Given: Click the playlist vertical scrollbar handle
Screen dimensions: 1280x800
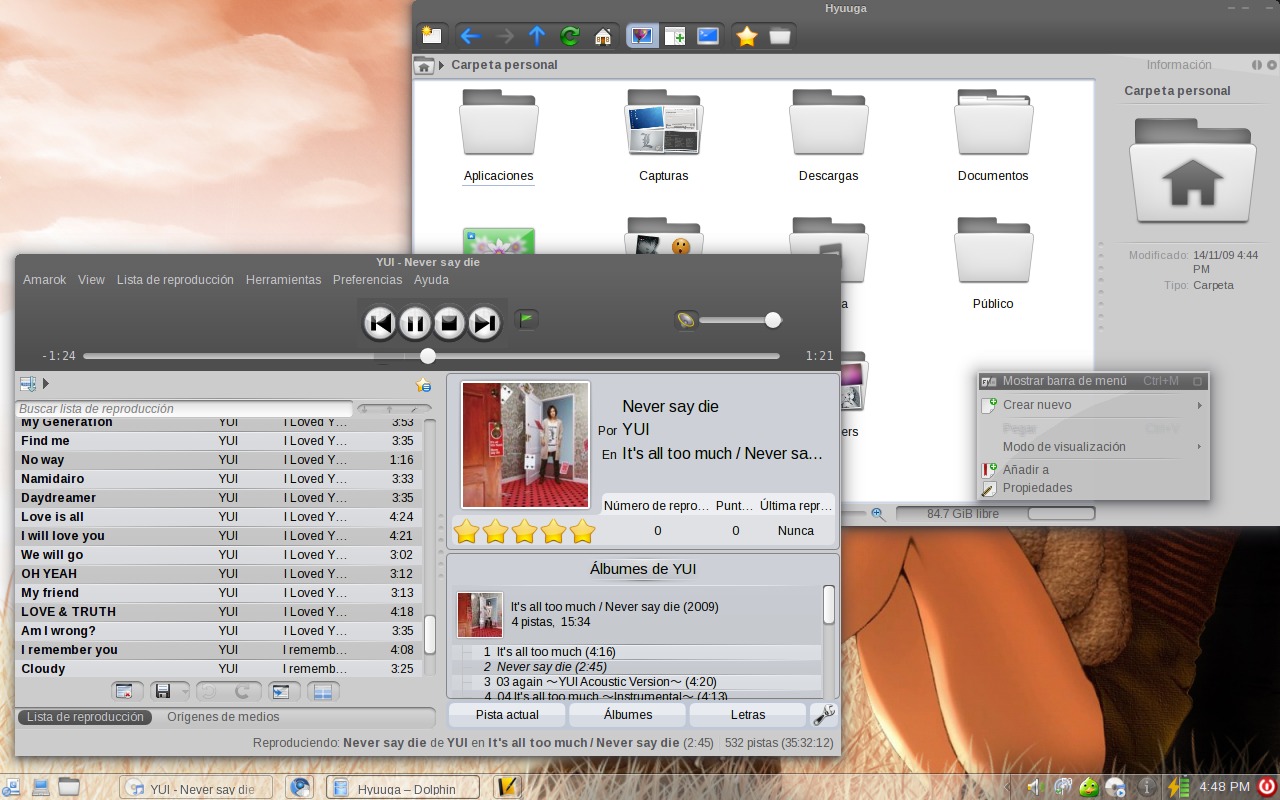Looking at the screenshot, I should (430, 634).
